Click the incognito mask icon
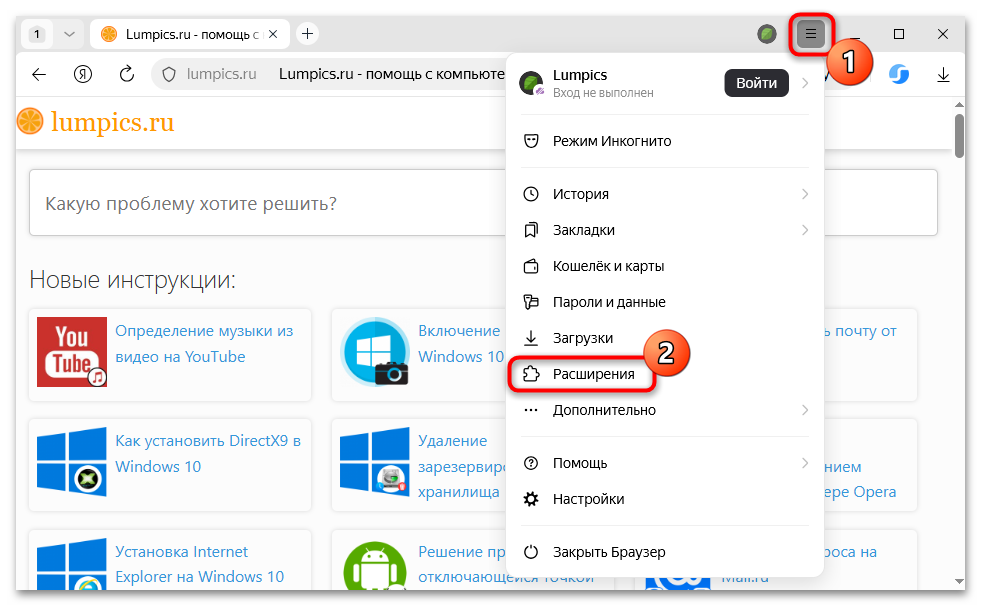981x606 pixels. pos(531,141)
